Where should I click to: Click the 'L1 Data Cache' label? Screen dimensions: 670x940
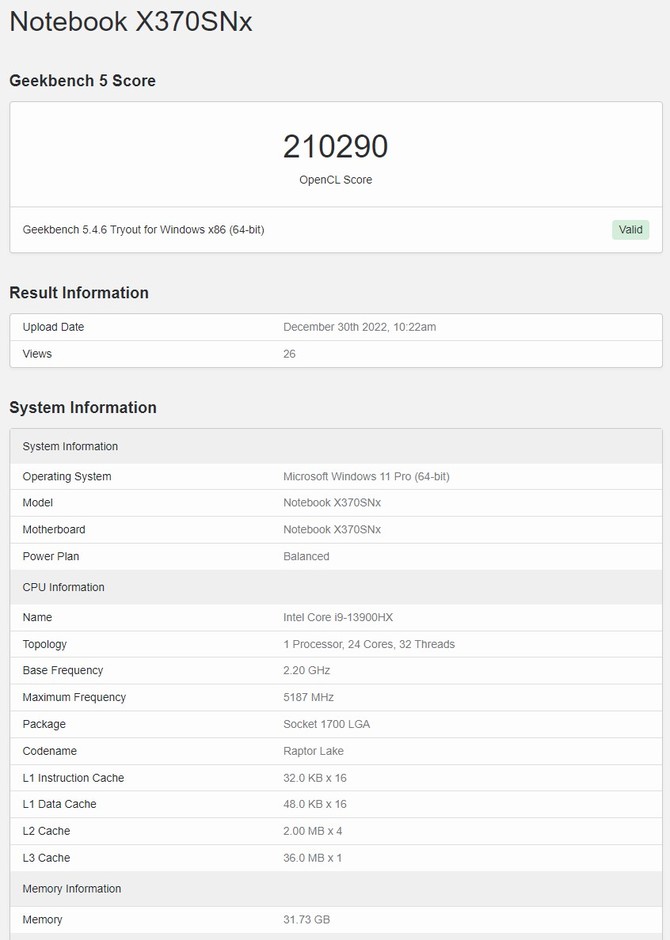click(x=59, y=805)
